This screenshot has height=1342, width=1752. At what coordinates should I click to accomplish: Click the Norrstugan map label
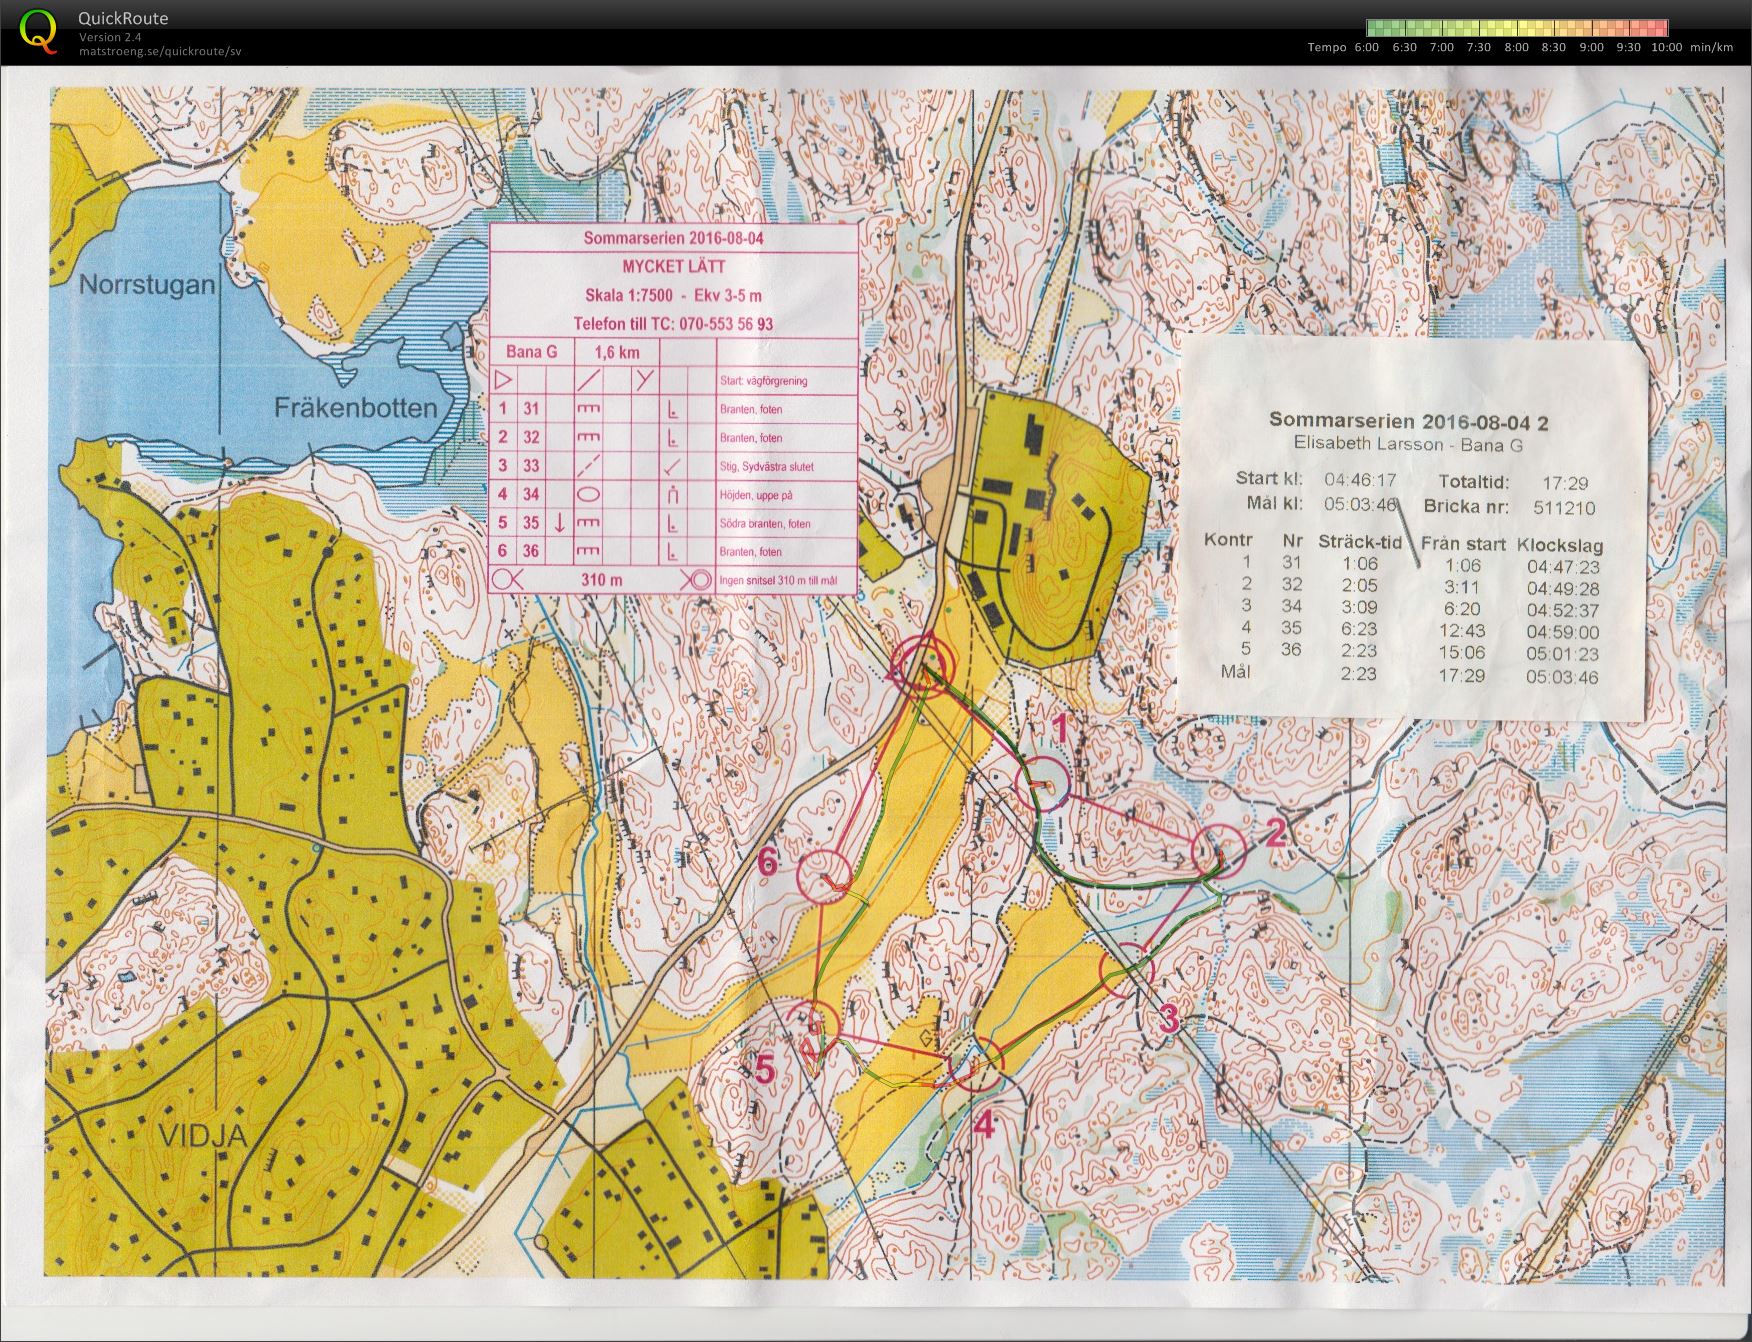(x=147, y=284)
